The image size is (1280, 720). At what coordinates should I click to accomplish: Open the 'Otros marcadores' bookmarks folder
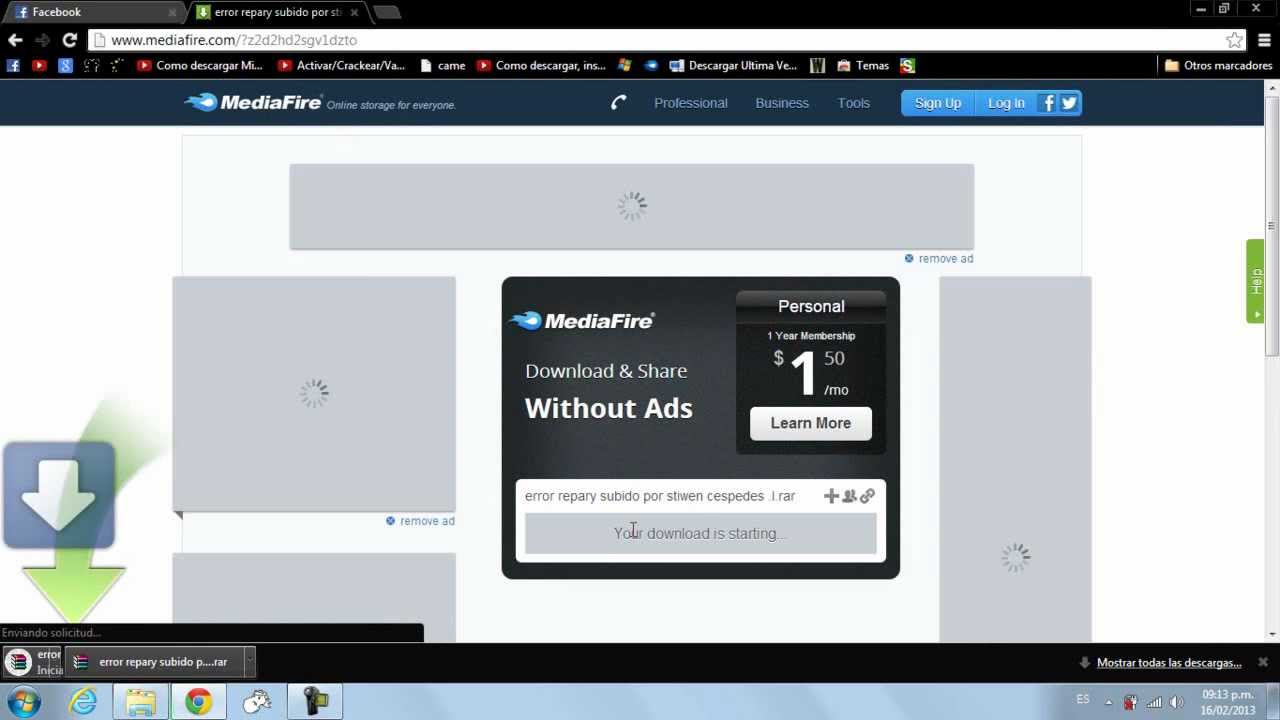pyautogui.click(x=1218, y=65)
